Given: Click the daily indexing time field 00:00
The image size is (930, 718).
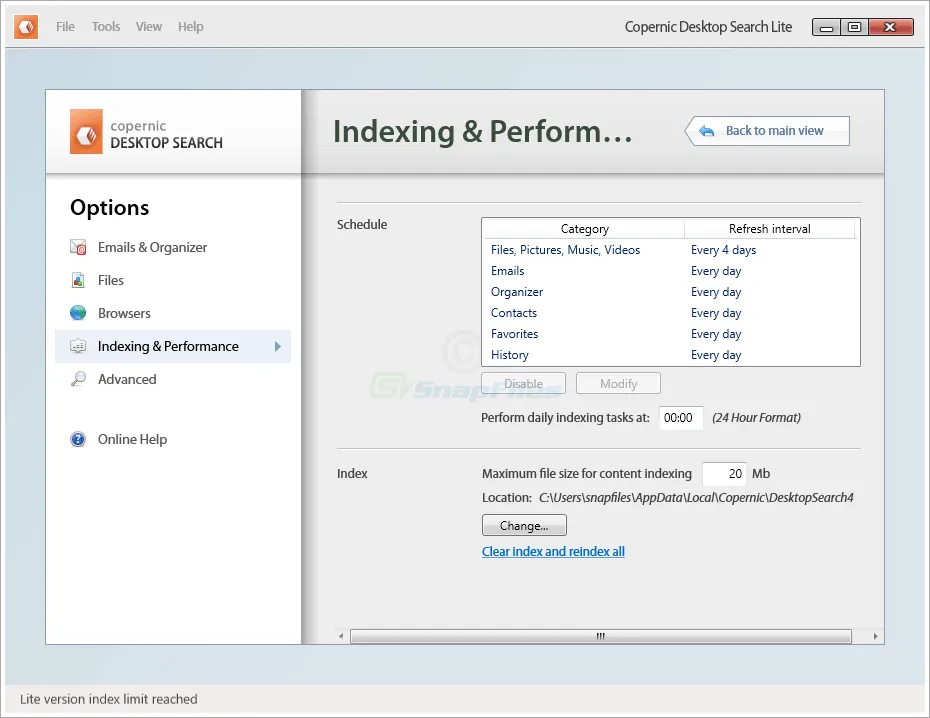Looking at the screenshot, I should pyautogui.click(x=681, y=418).
